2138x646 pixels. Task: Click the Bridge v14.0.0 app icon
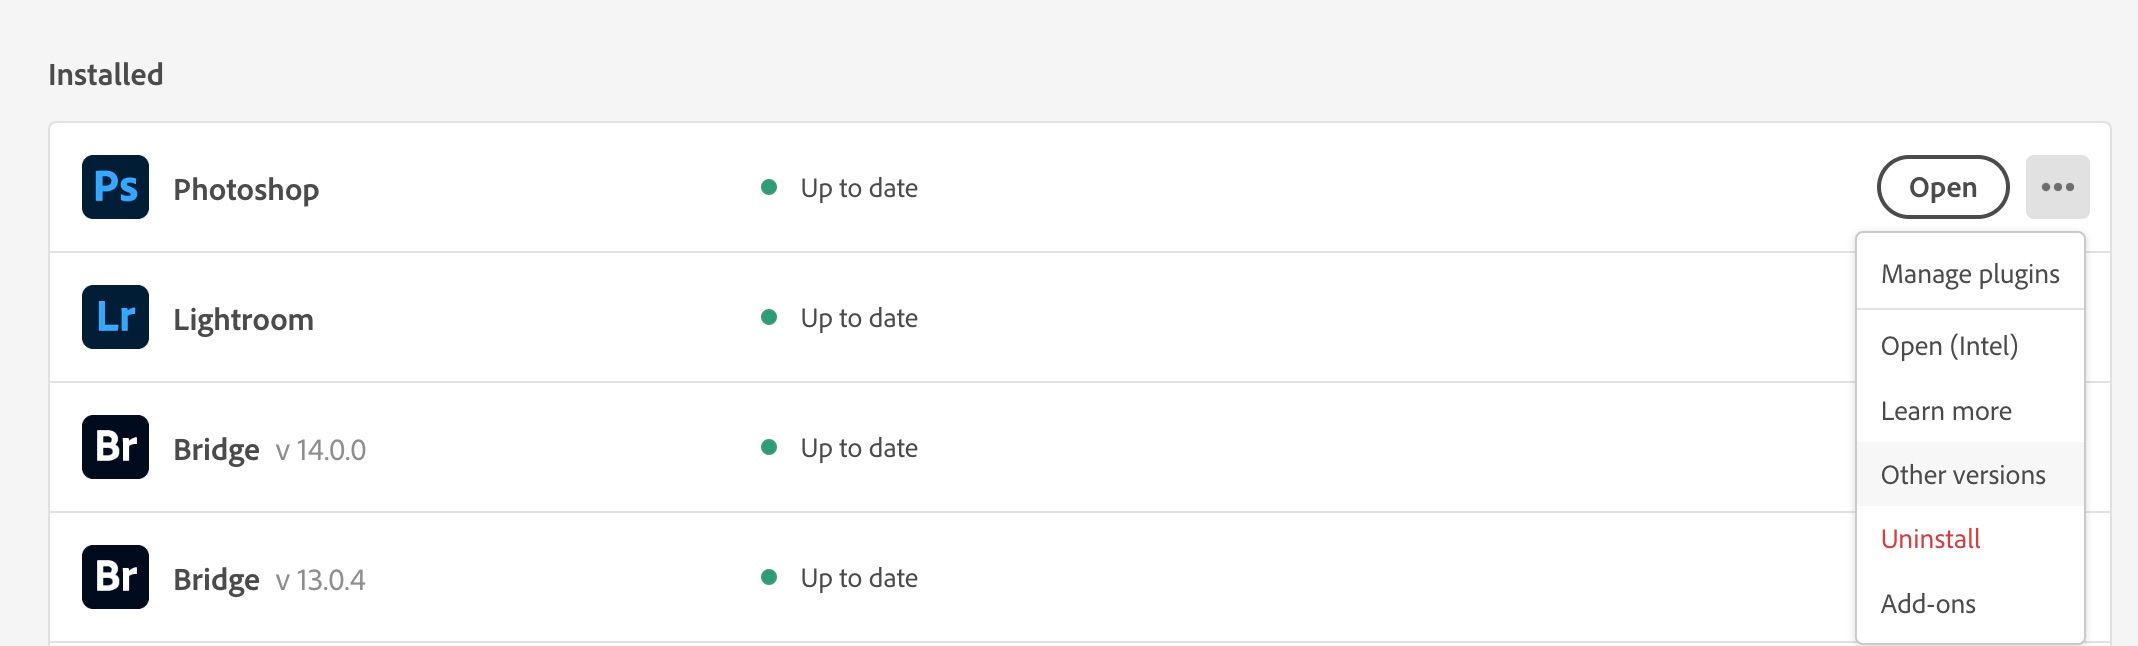(115, 447)
